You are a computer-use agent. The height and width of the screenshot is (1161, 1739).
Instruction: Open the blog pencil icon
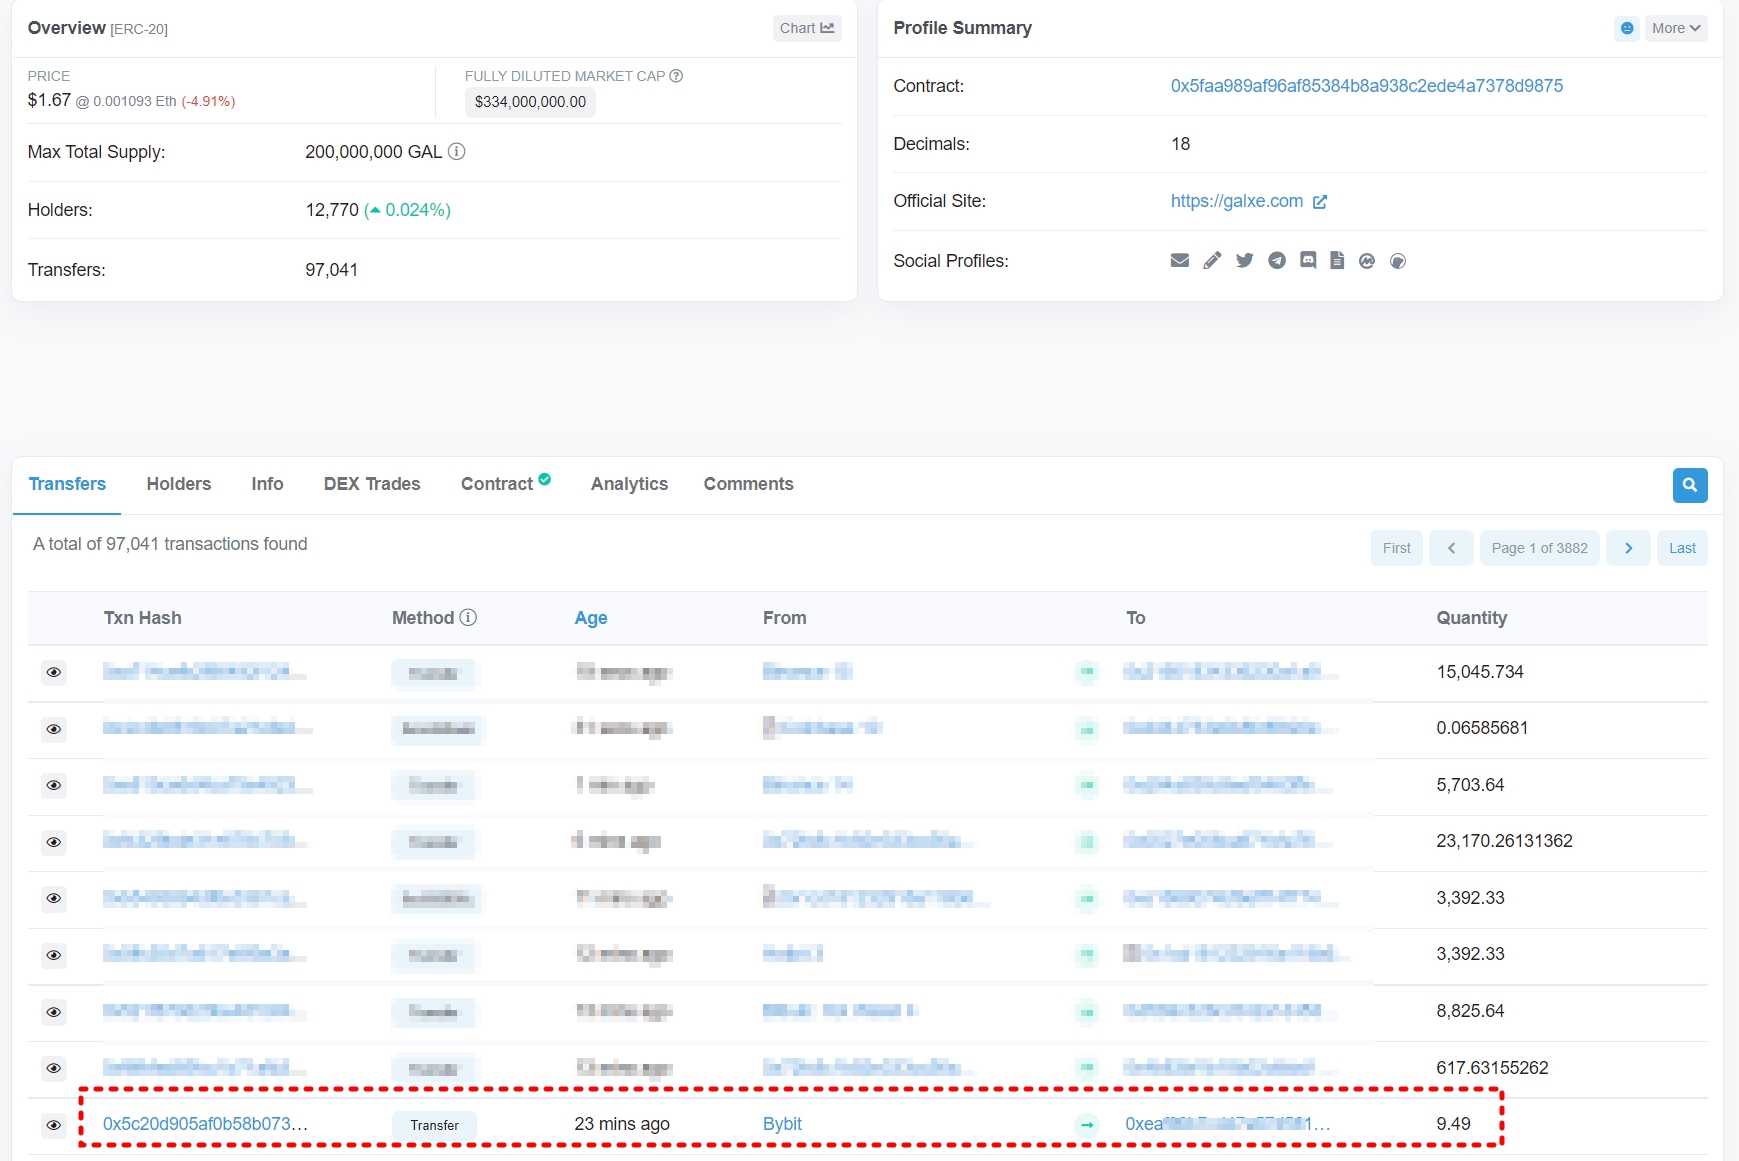click(x=1212, y=260)
